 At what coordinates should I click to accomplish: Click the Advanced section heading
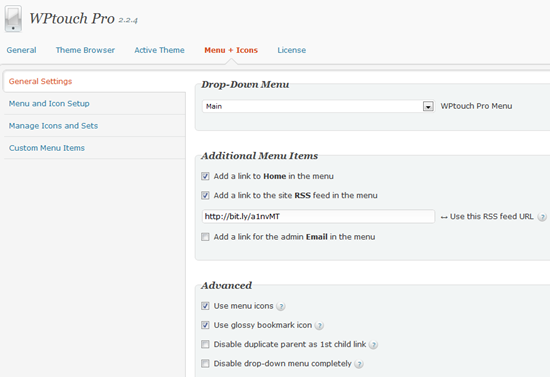[x=227, y=285]
